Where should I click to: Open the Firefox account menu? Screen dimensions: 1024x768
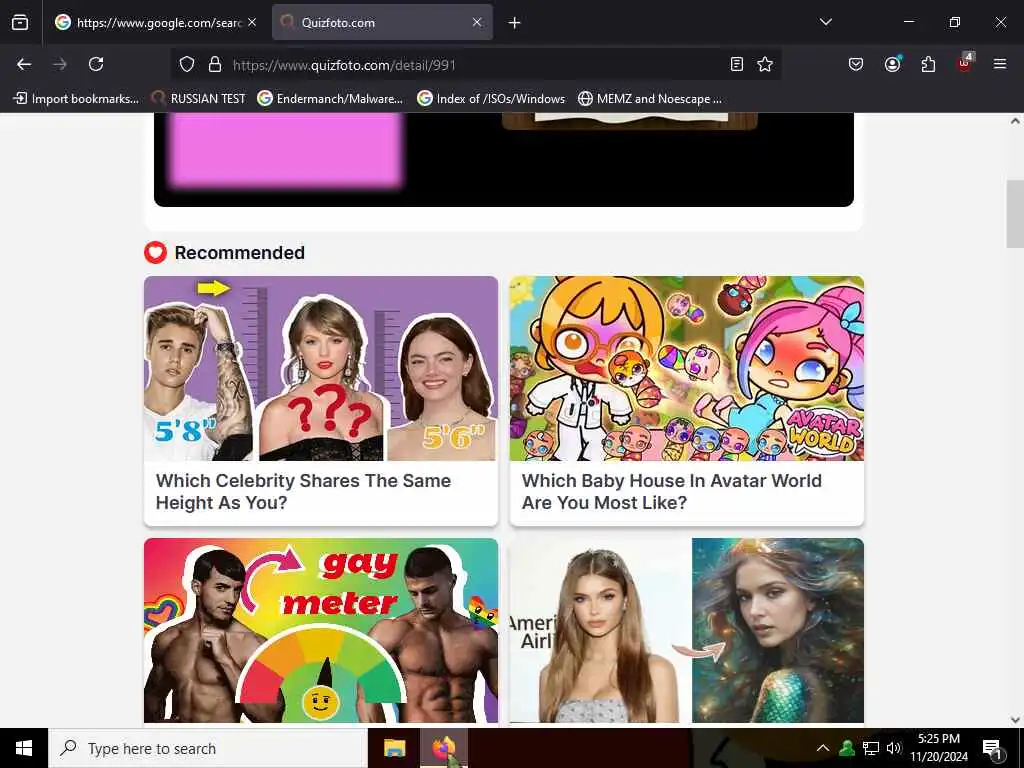(x=892, y=64)
